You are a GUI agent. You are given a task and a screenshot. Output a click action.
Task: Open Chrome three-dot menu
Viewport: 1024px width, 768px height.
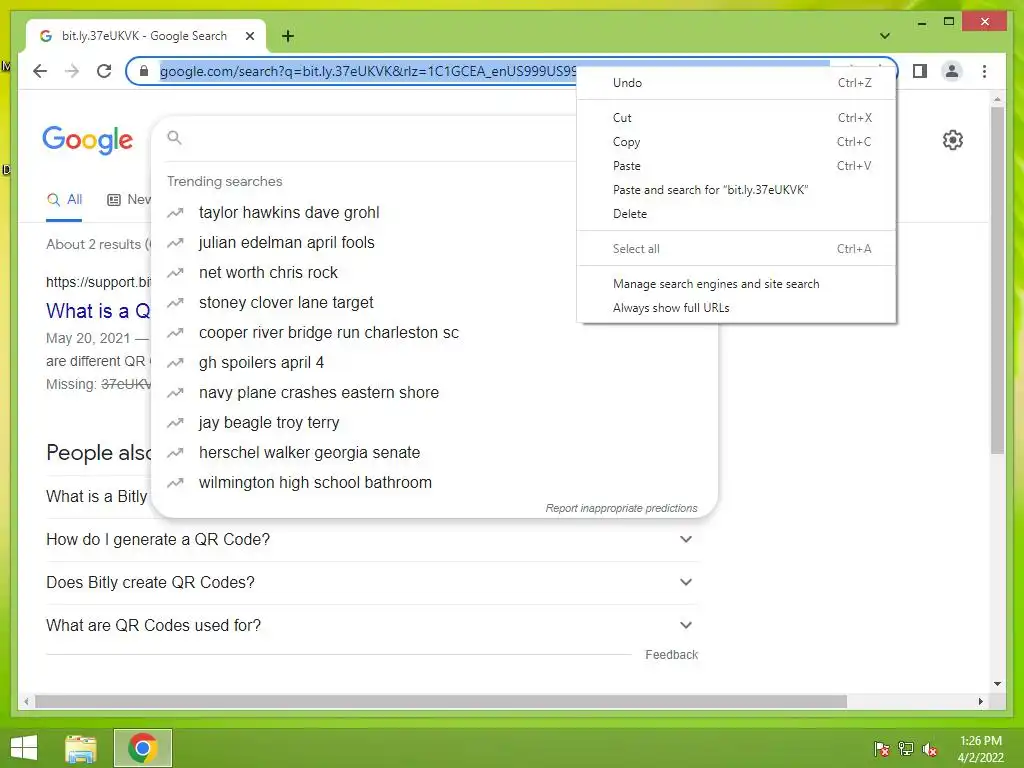click(984, 71)
